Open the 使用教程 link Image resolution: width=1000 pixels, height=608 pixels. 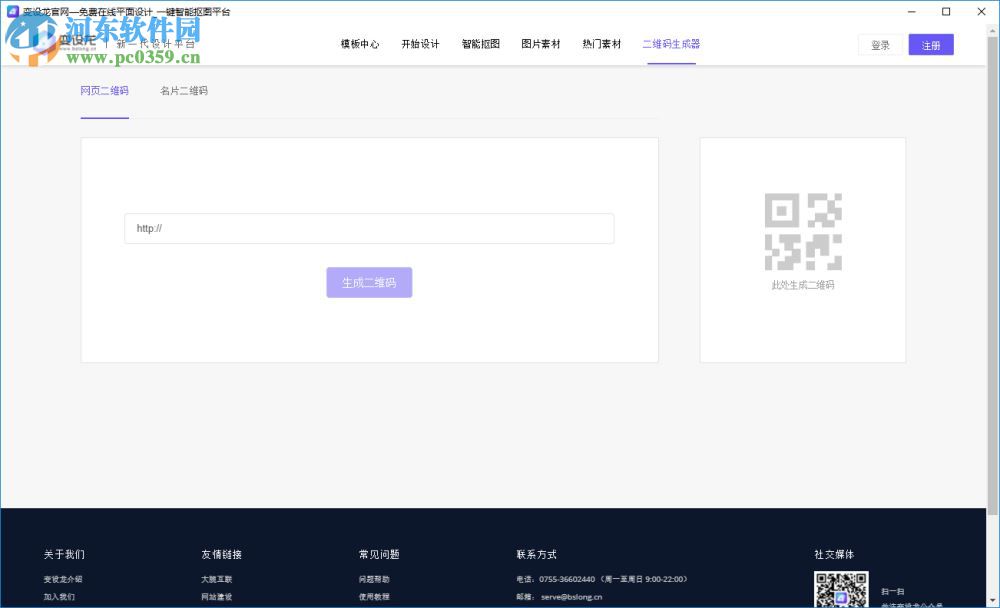tap(374, 597)
